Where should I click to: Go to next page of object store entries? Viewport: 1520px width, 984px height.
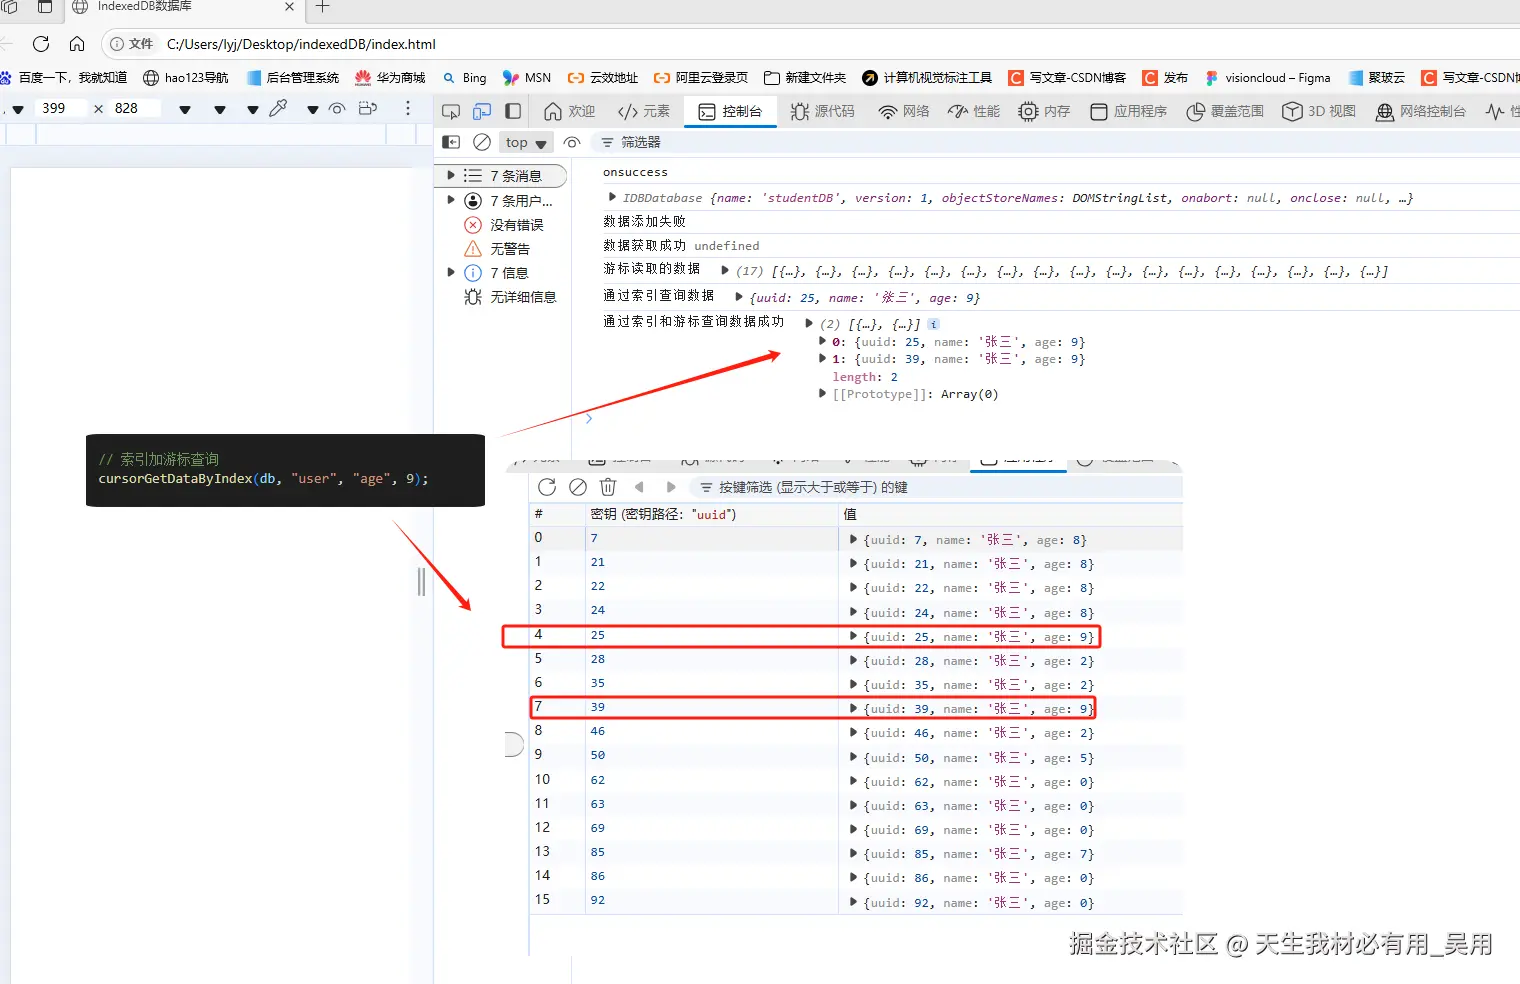(x=671, y=487)
